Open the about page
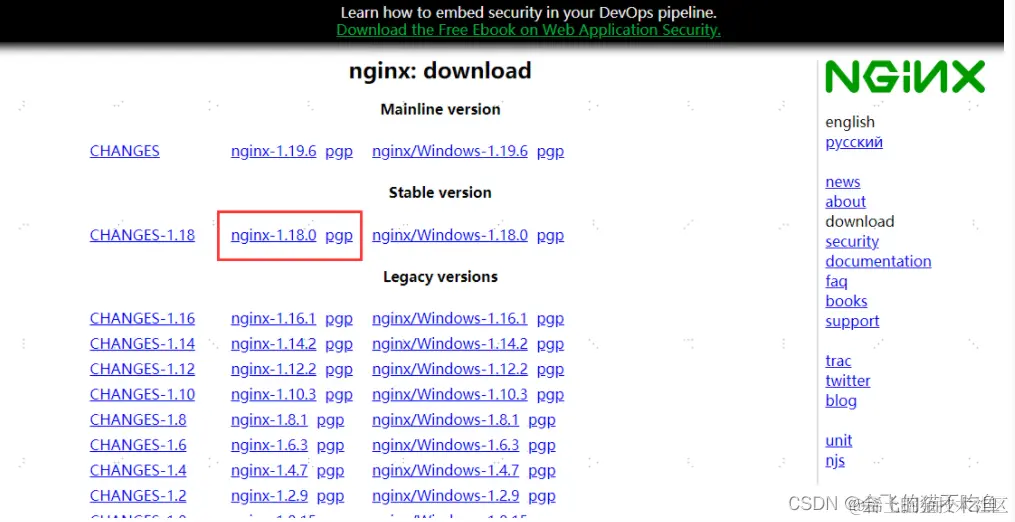 [x=845, y=201]
